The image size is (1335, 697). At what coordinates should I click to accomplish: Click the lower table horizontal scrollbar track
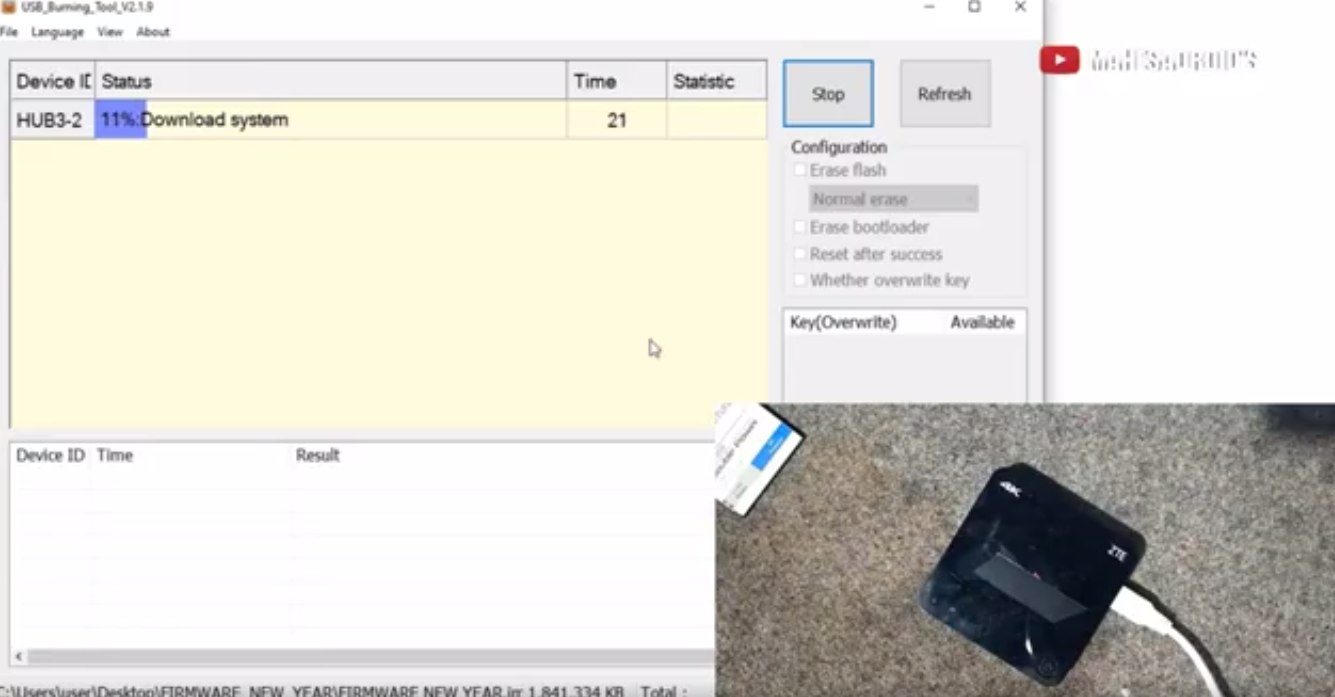pyautogui.click(x=370, y=657)
